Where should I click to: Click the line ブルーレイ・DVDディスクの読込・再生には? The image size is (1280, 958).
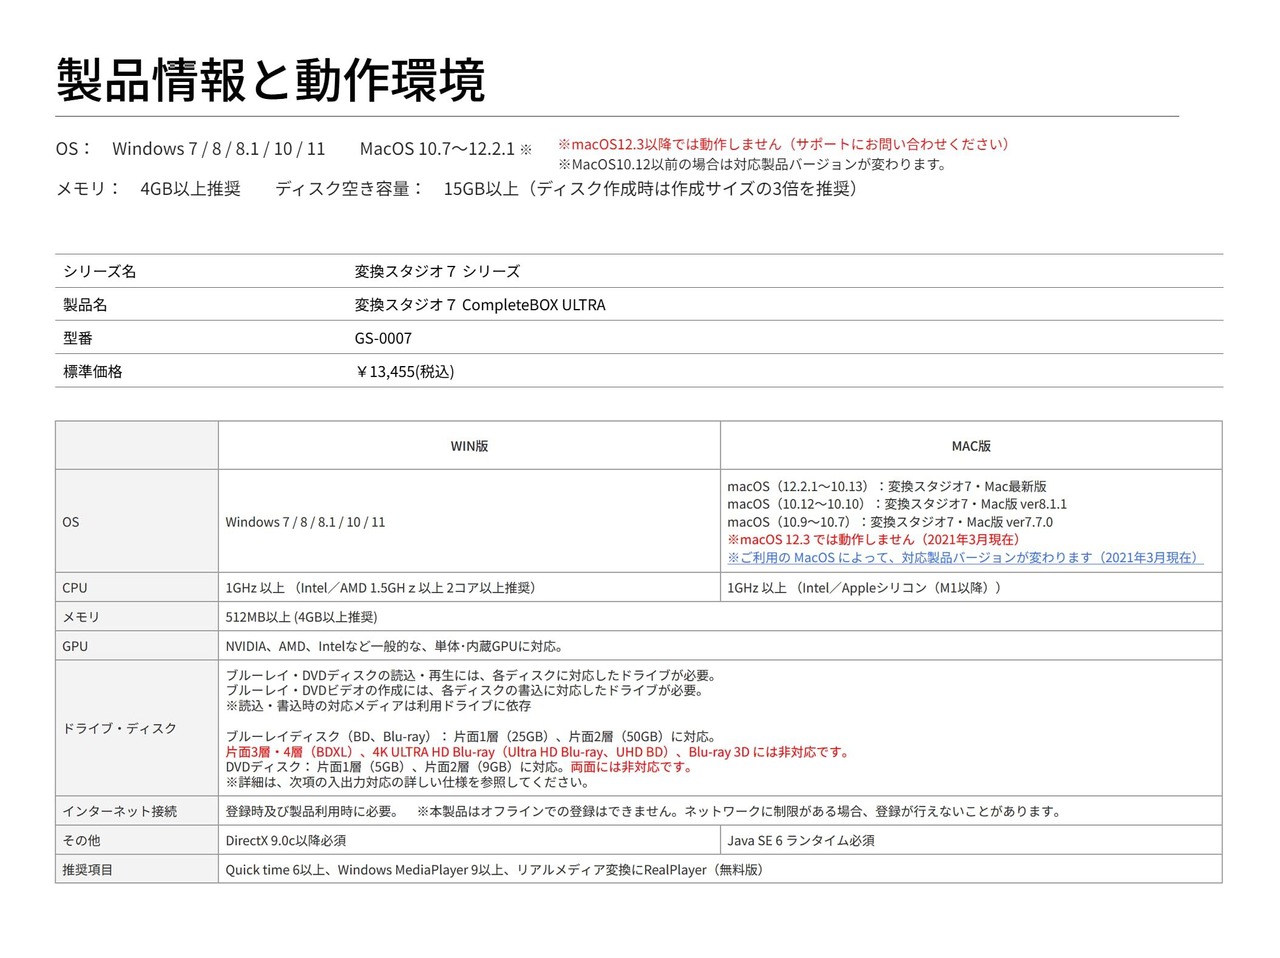click(x=471, y=675)
